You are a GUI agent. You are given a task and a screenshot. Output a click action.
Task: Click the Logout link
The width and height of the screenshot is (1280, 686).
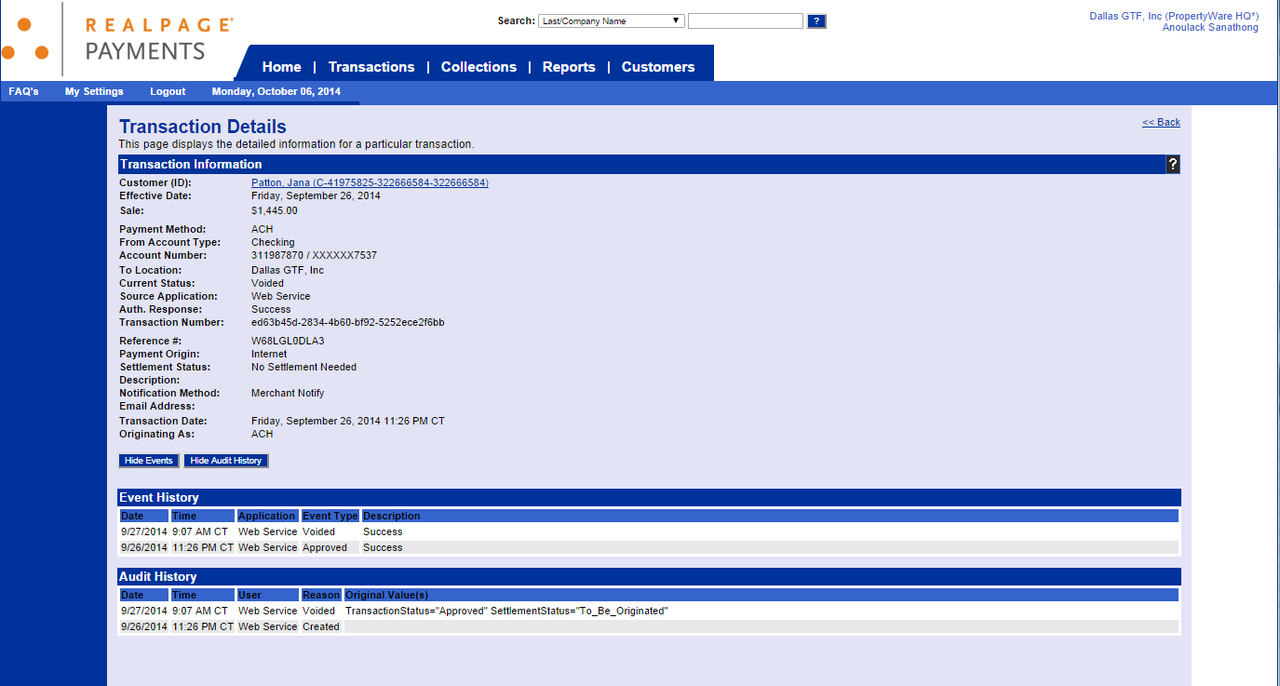[x=167, y=92]
